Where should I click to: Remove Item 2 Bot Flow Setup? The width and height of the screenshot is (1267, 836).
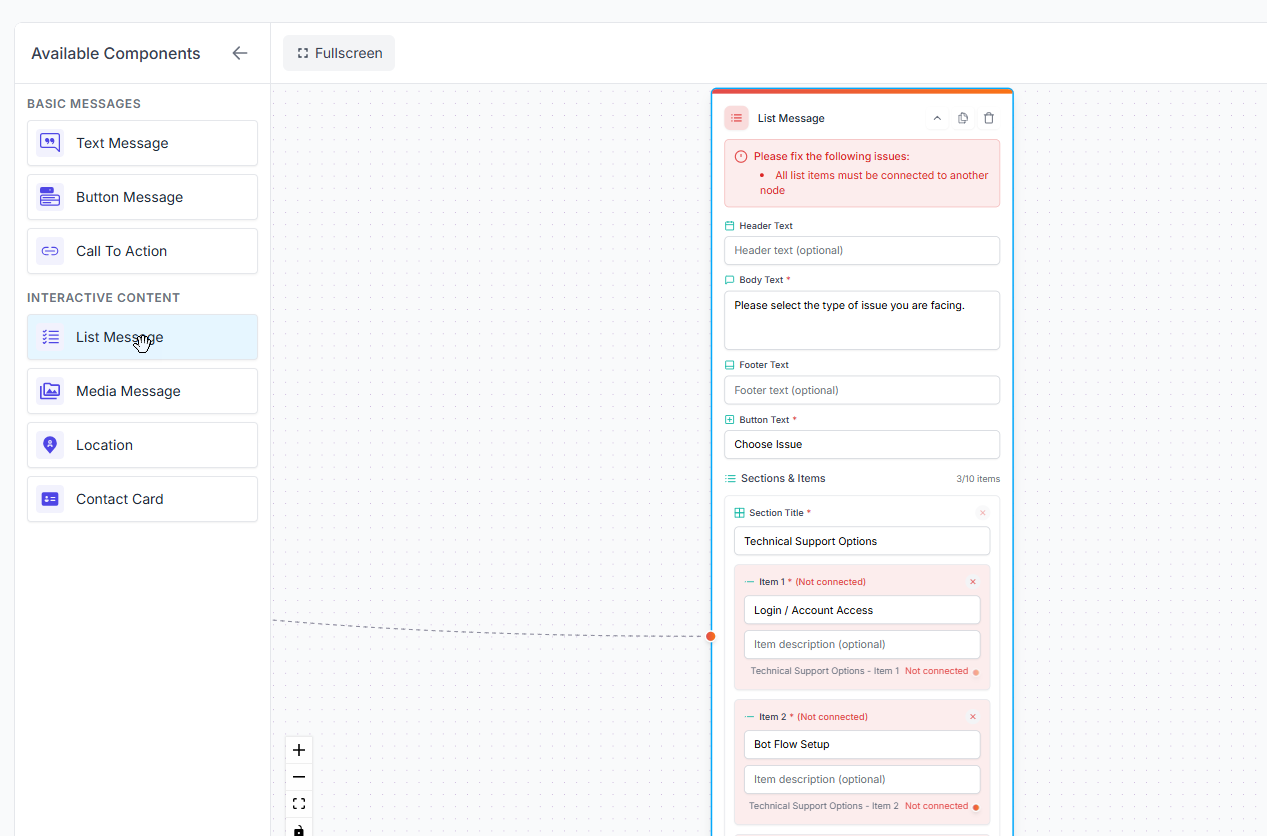click(x=972, y=716)
